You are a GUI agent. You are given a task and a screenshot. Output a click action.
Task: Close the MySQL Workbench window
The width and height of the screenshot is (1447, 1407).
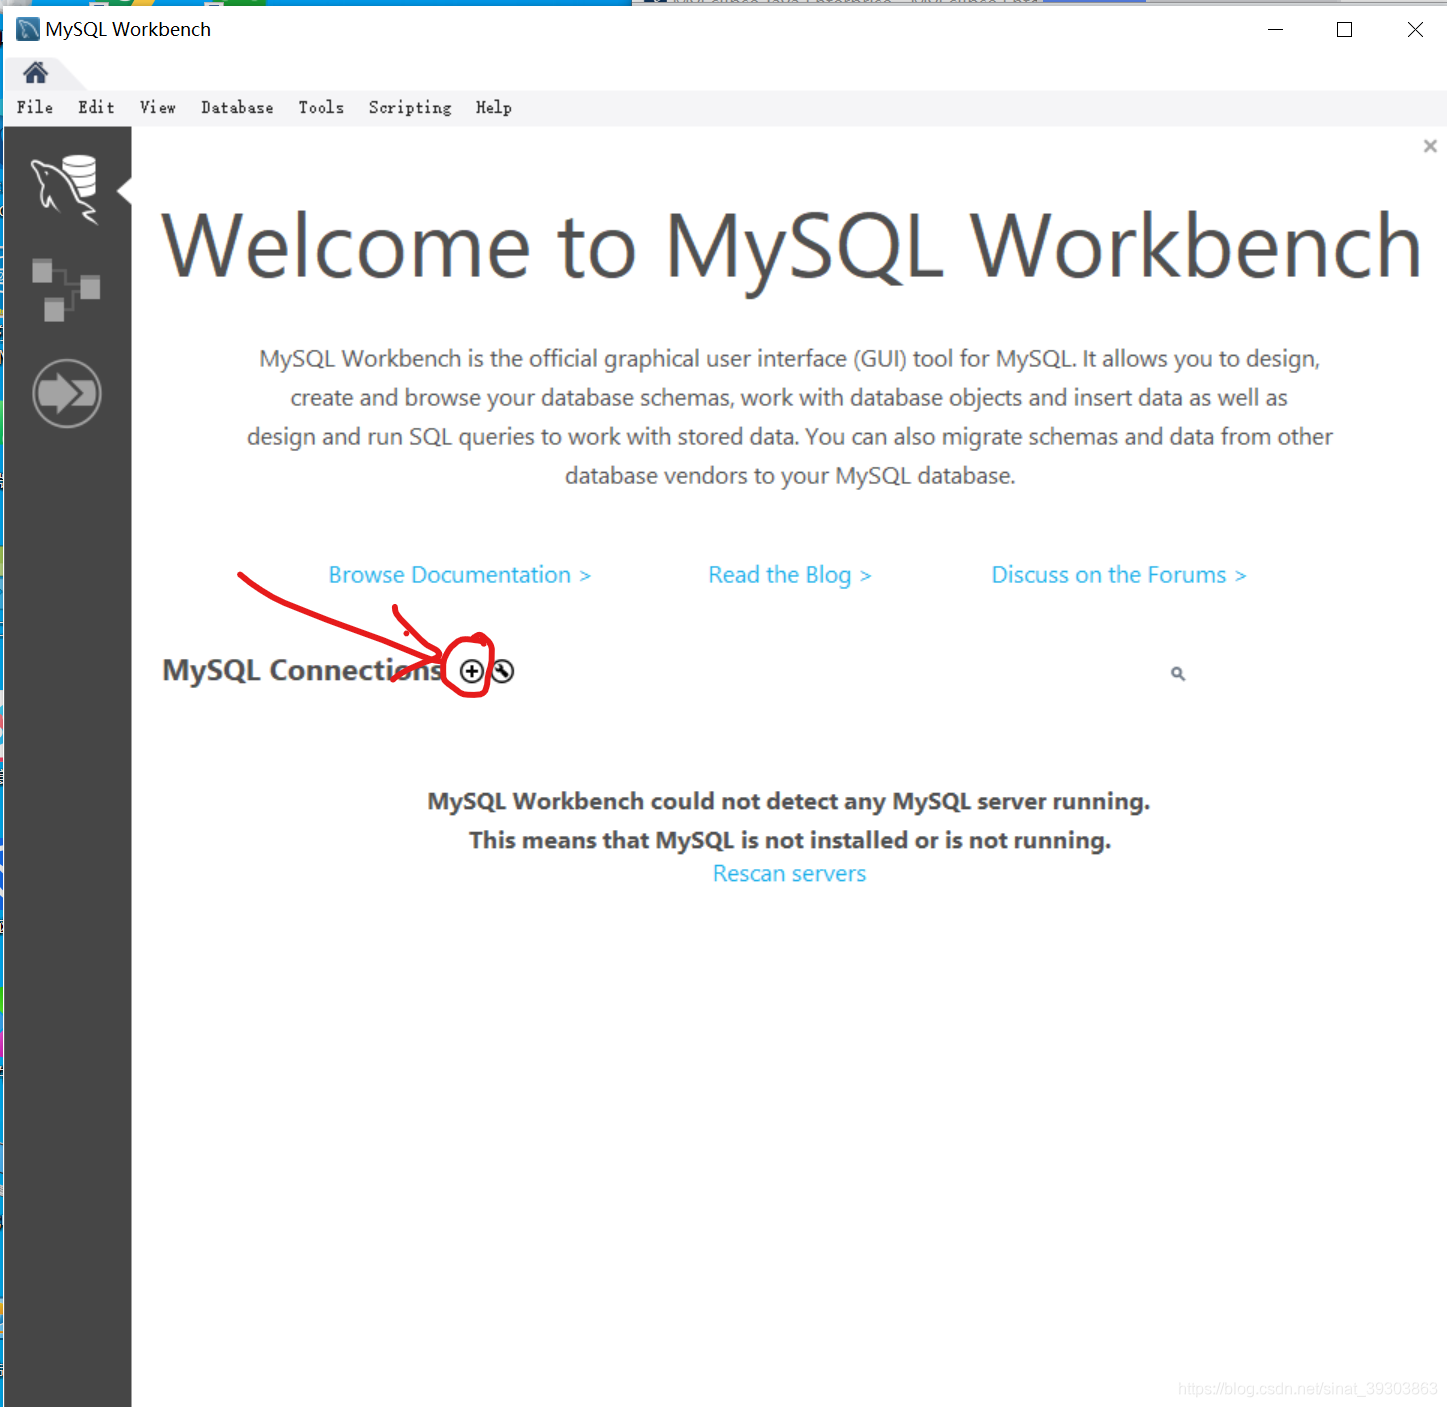1415,29
